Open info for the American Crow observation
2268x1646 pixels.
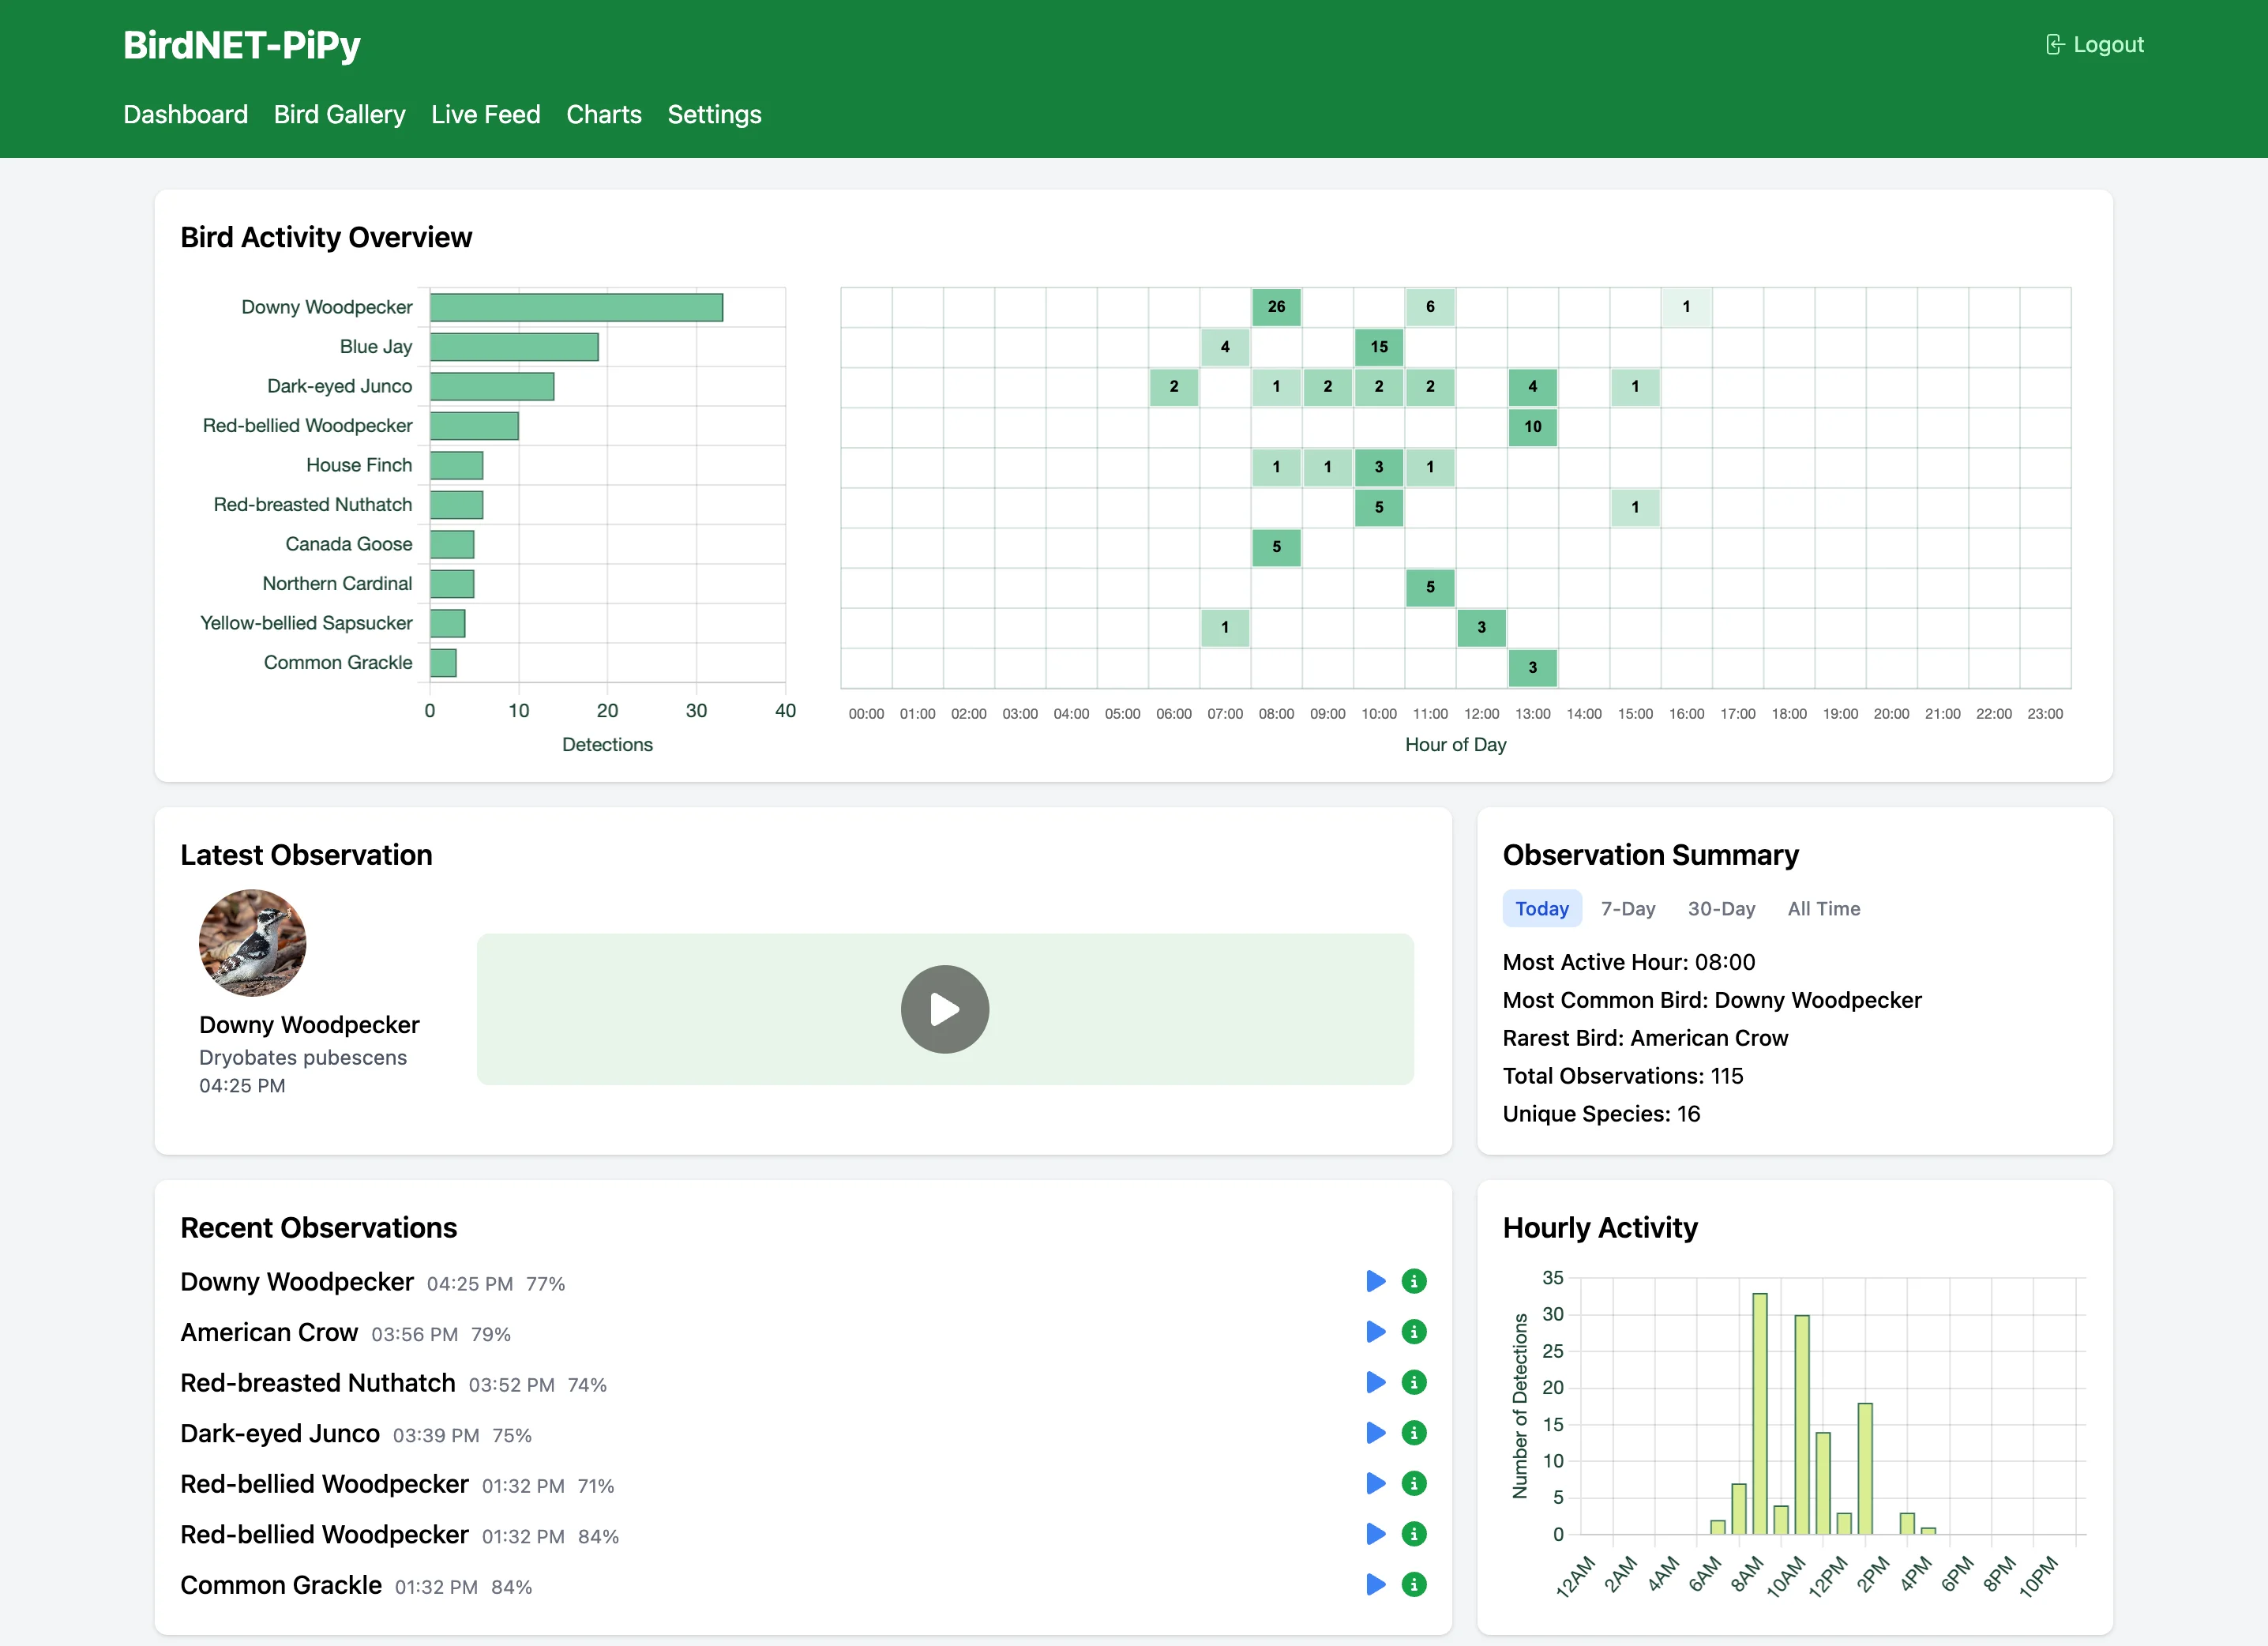coord(1413,1332)
